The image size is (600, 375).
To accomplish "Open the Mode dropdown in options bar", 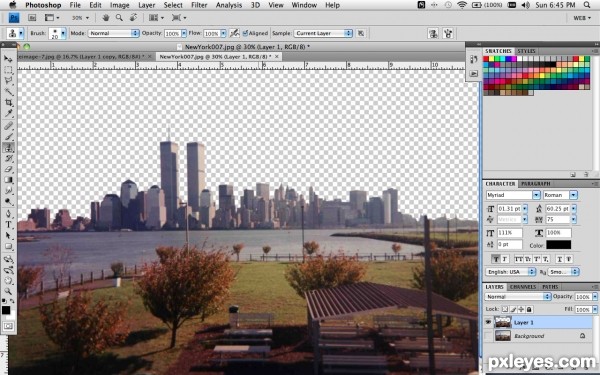I will point(114,33).
